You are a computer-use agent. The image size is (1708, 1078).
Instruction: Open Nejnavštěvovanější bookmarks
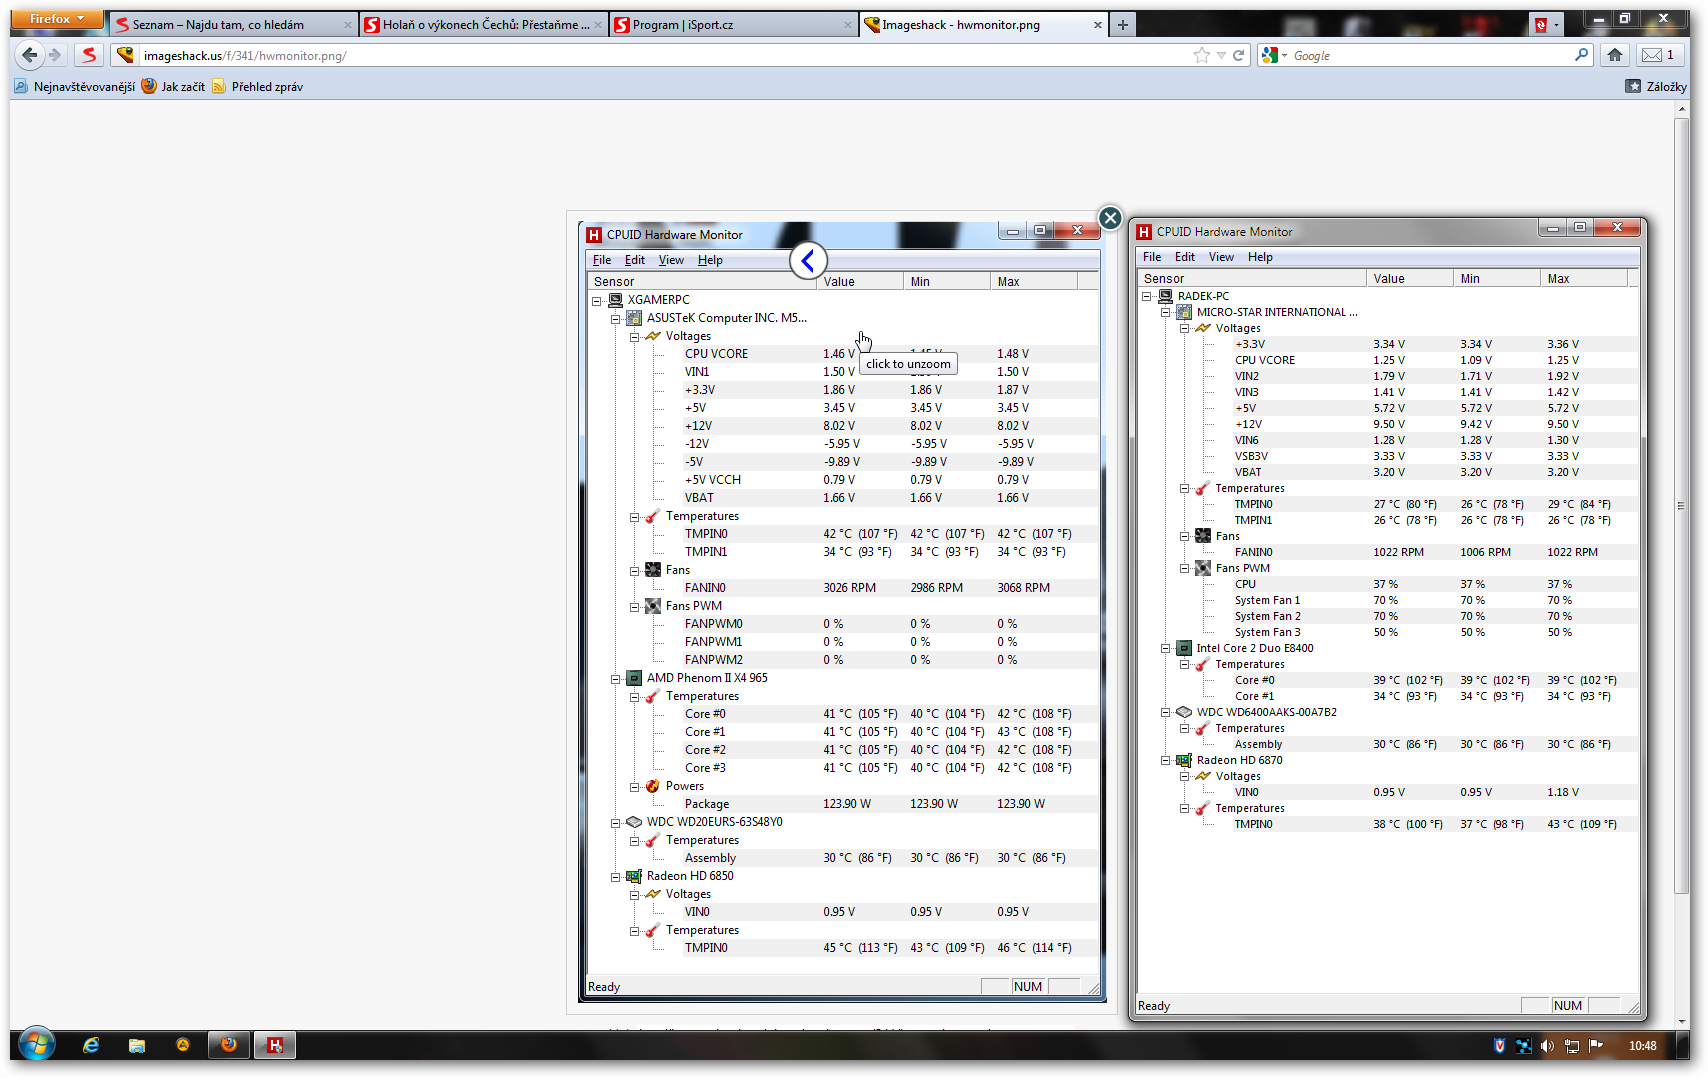pyautogui.click(x=75, y=87)
